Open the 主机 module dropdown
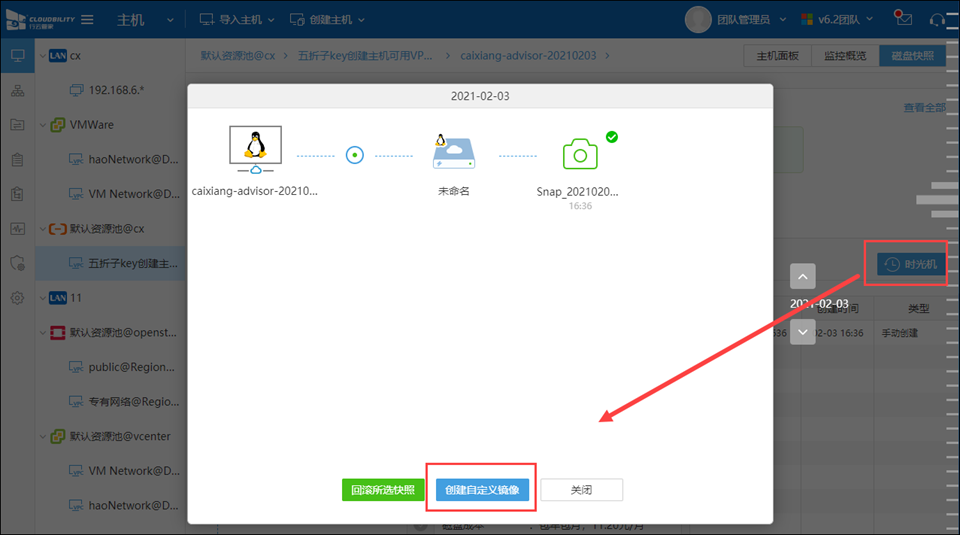Image resolution: width=960 pixels, height=535 pixels. click(x=145, y=20)
